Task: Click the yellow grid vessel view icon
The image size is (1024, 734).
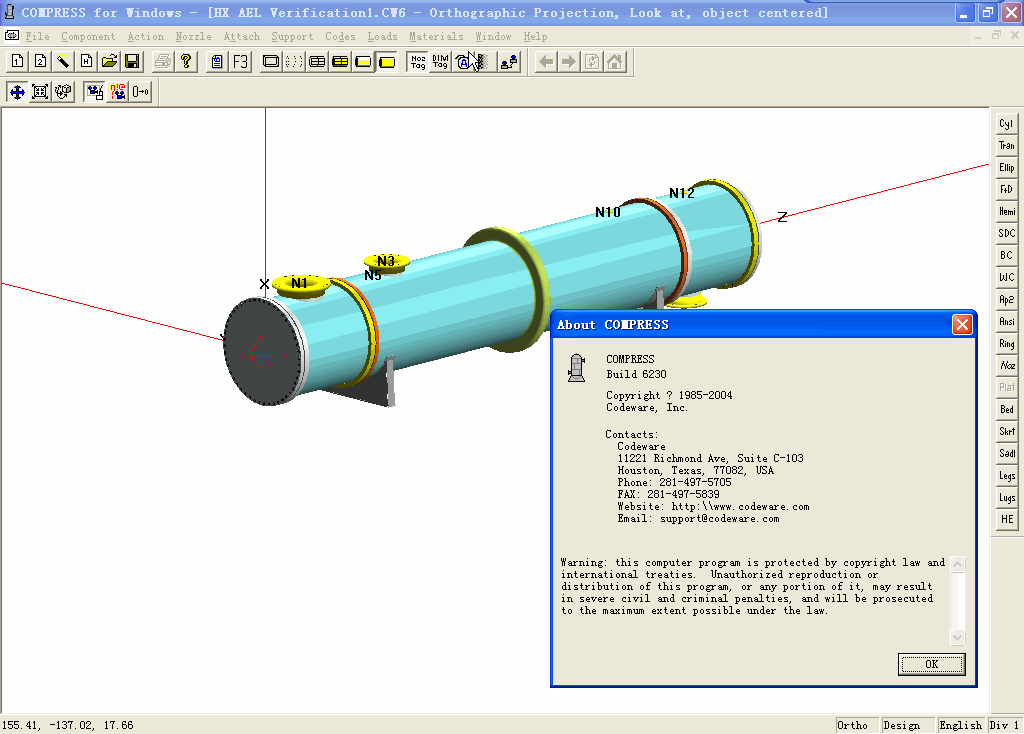Action: pos(340,61)
